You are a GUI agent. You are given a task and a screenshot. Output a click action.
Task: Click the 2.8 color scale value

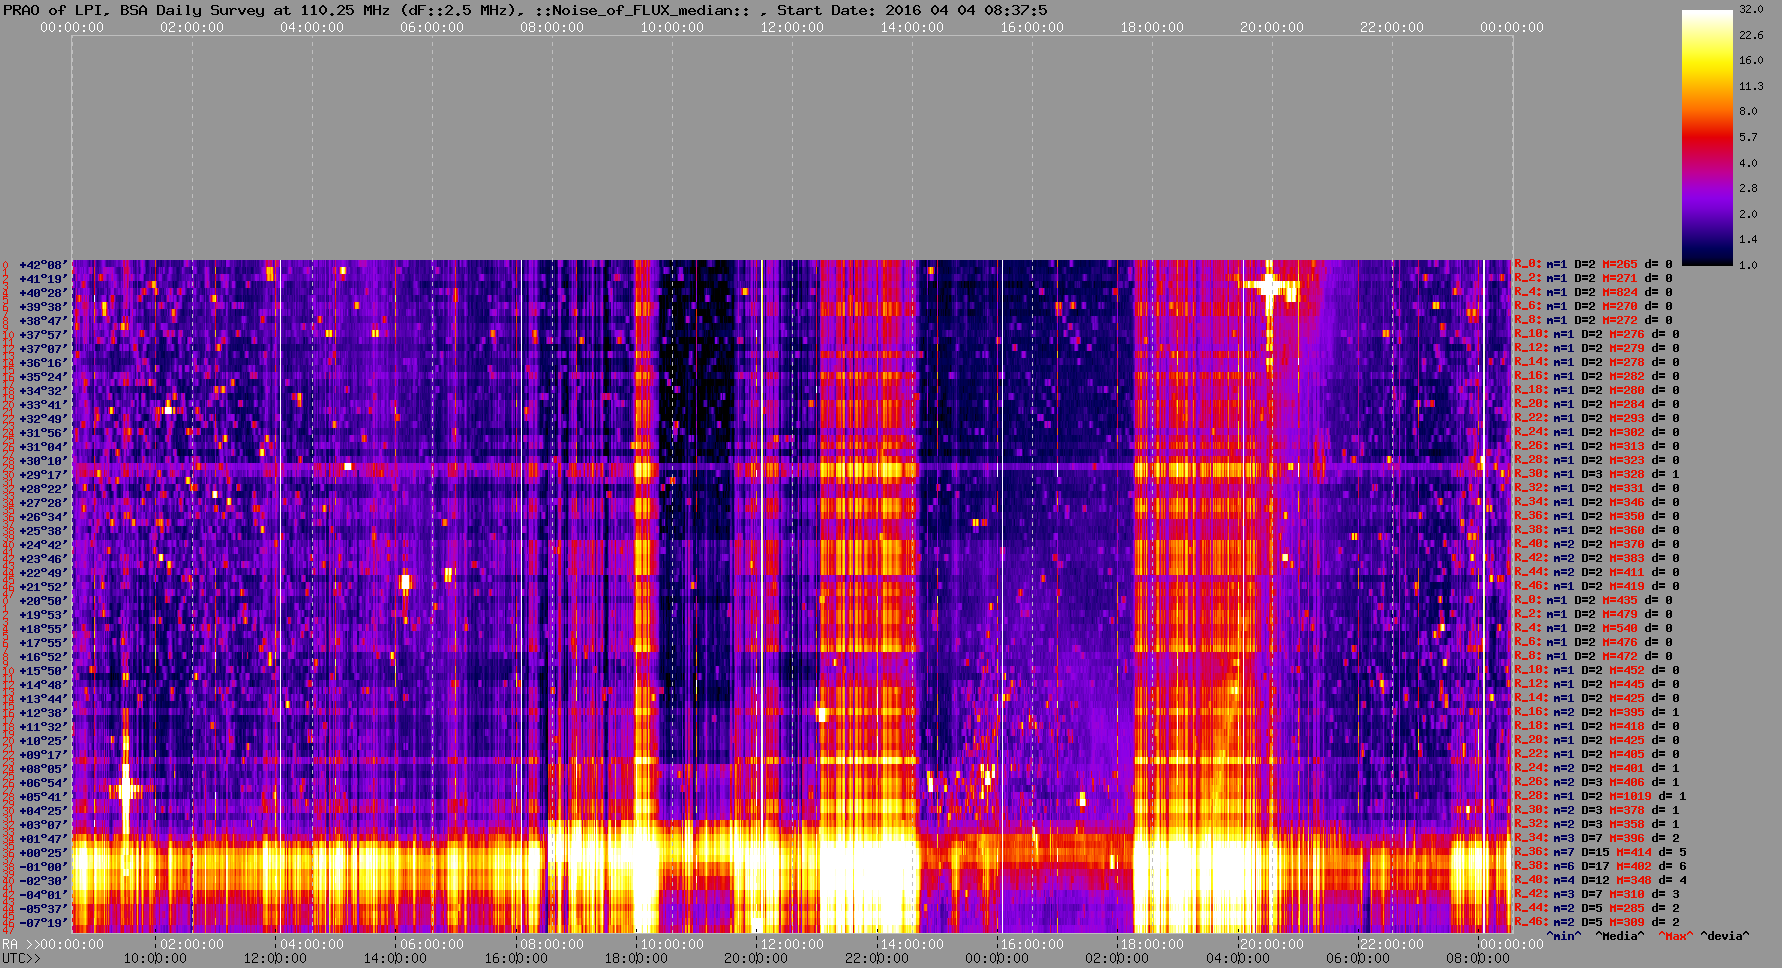point(1748,188)
